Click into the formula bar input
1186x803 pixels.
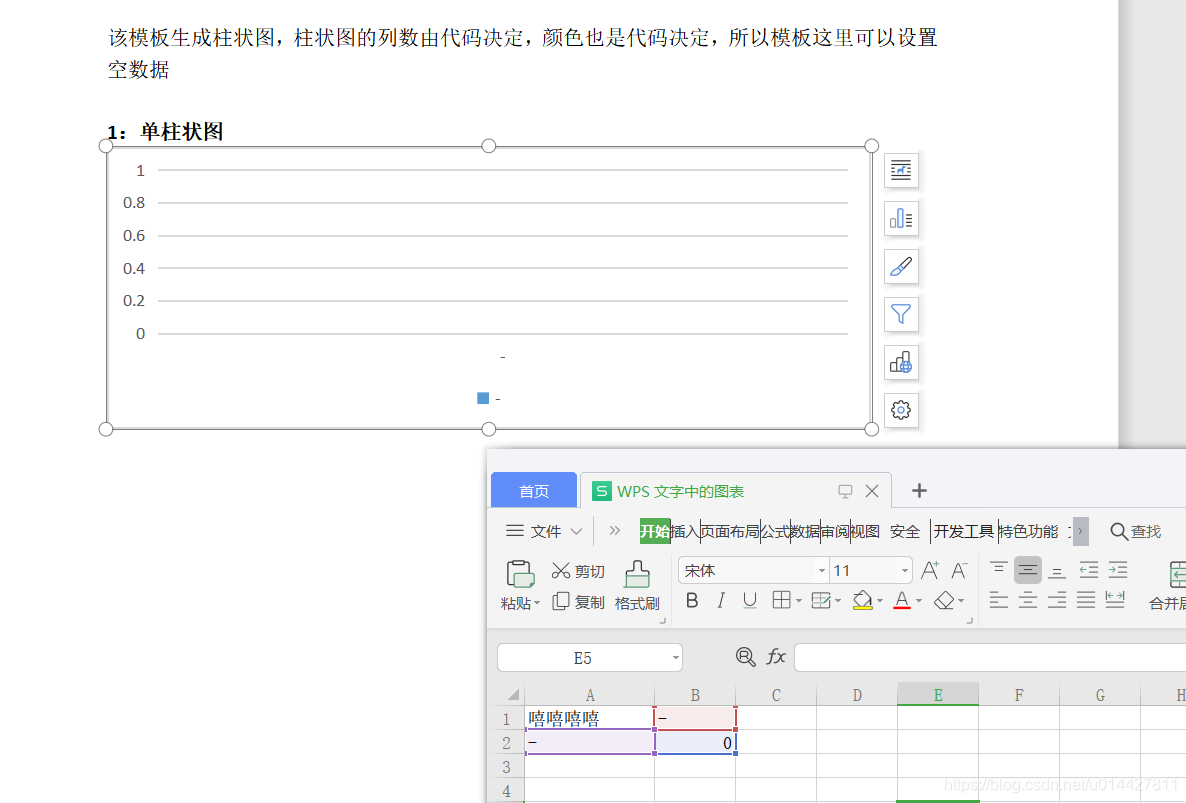(x=990, y=658)
